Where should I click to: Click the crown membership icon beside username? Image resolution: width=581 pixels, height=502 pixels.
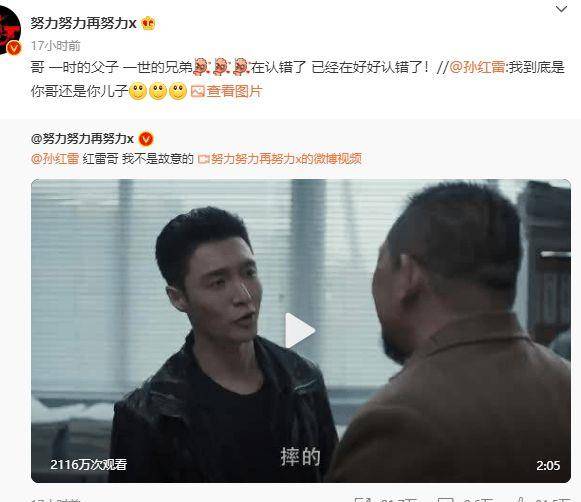point(148,23)
